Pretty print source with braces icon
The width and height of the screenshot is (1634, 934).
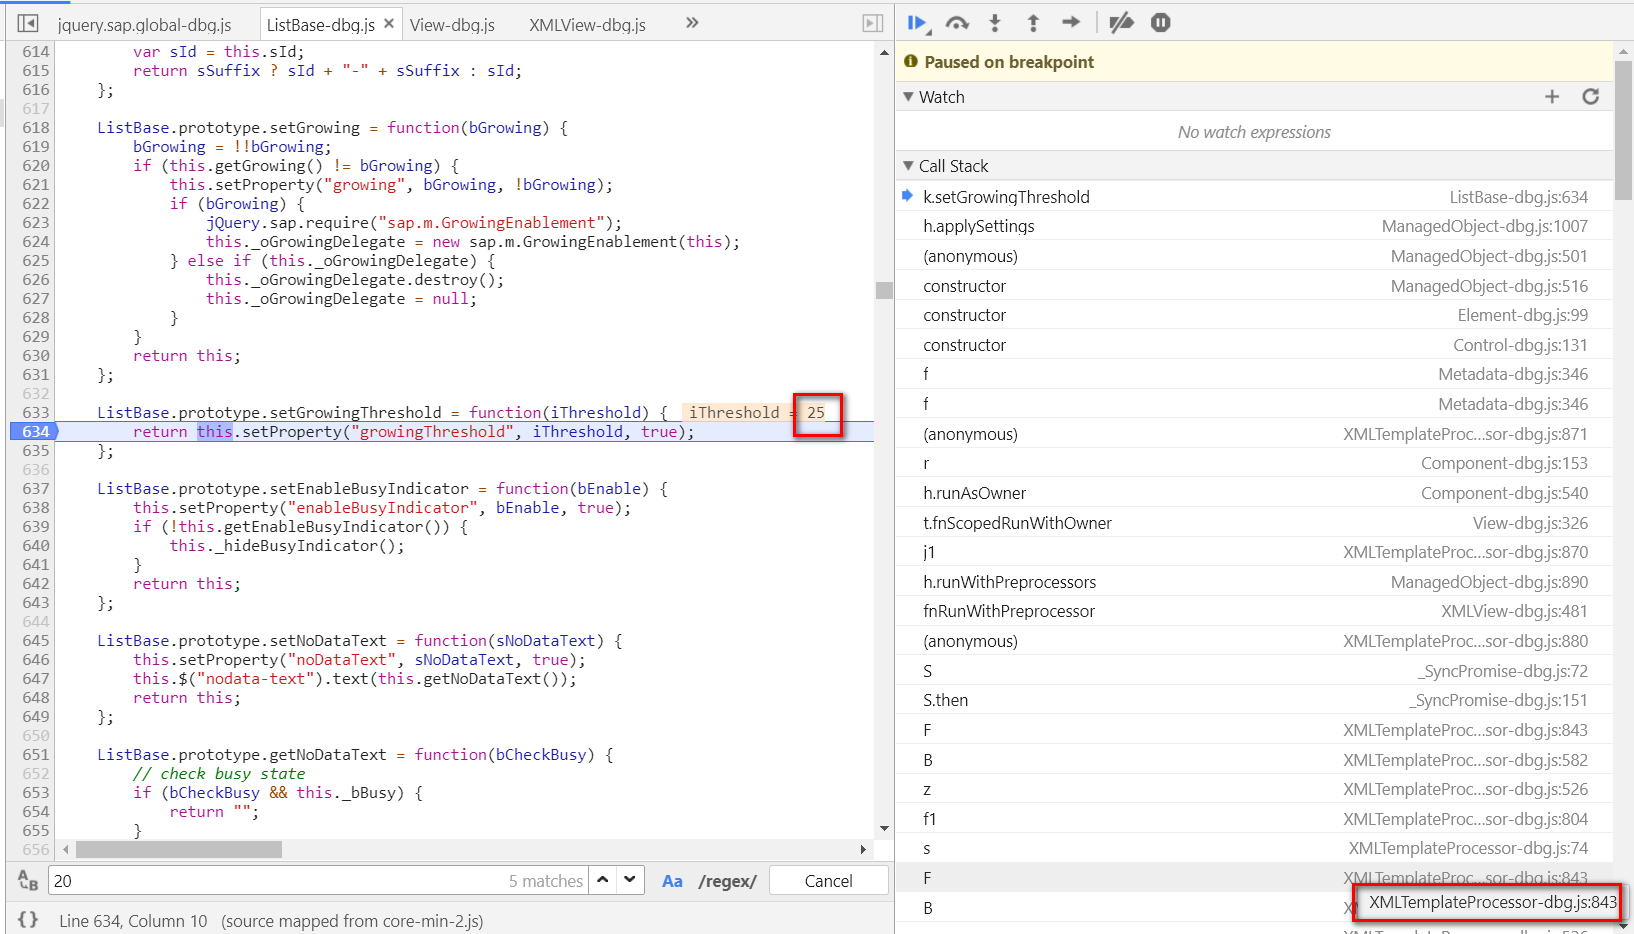pos(28,920)
